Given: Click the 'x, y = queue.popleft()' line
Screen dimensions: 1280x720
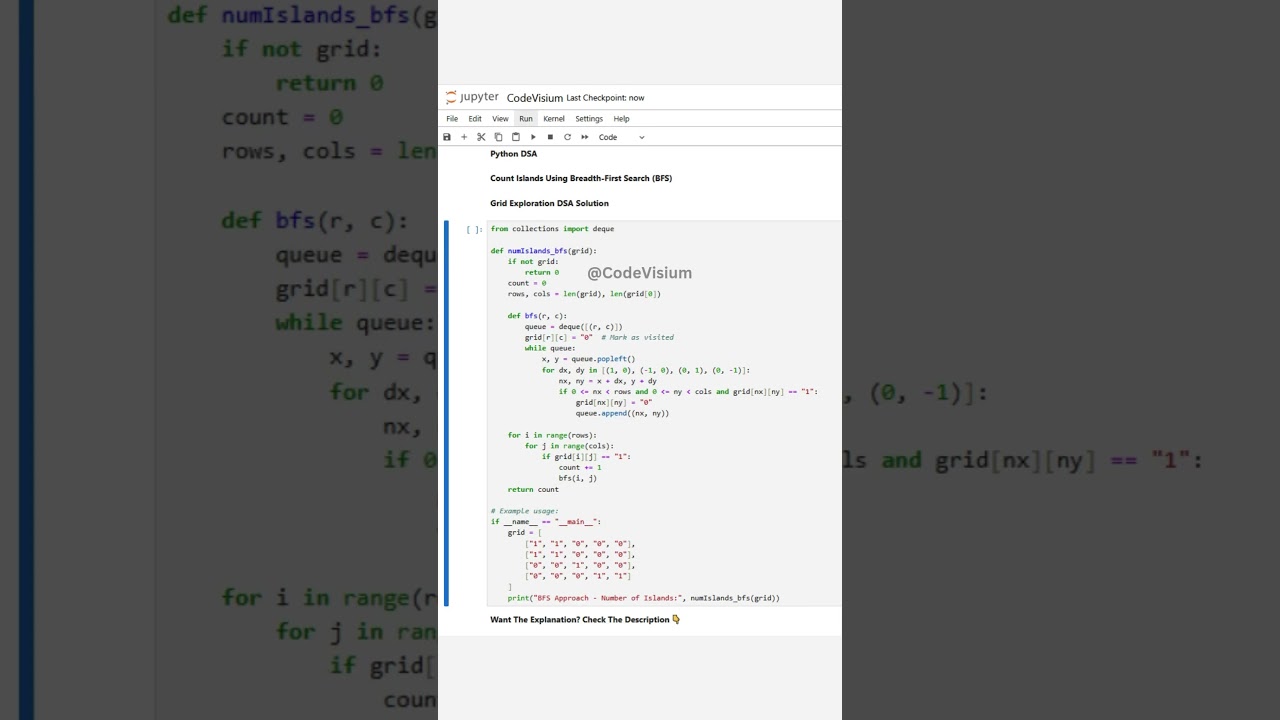Looking at the screenshot, I should pyautogui.click(x=588, y=359).
